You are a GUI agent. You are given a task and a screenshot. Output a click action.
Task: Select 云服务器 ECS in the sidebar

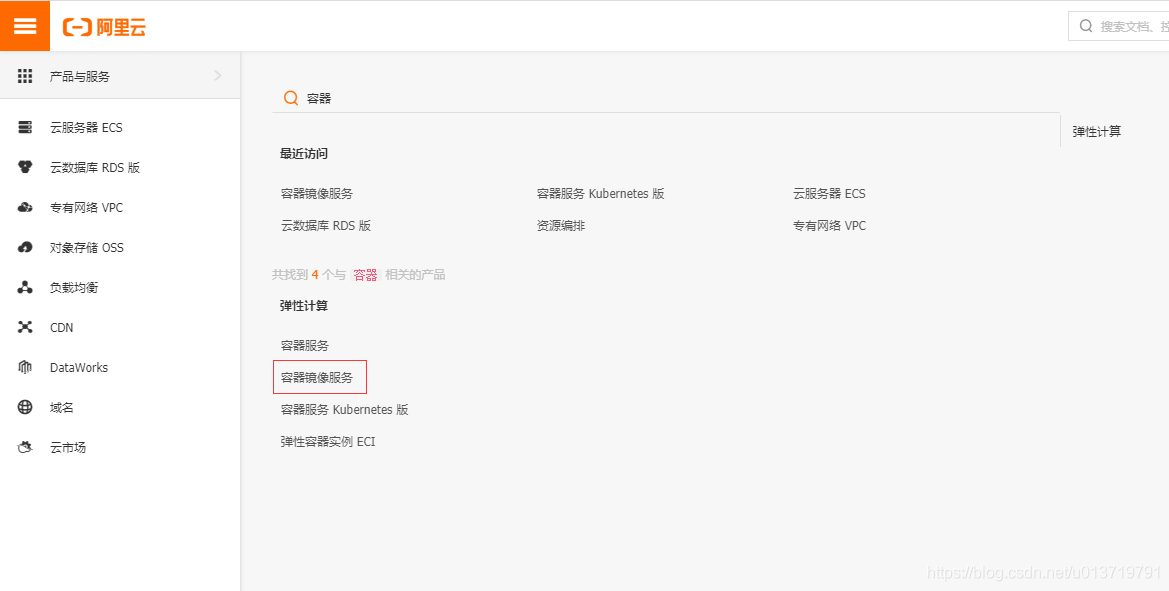86,127
